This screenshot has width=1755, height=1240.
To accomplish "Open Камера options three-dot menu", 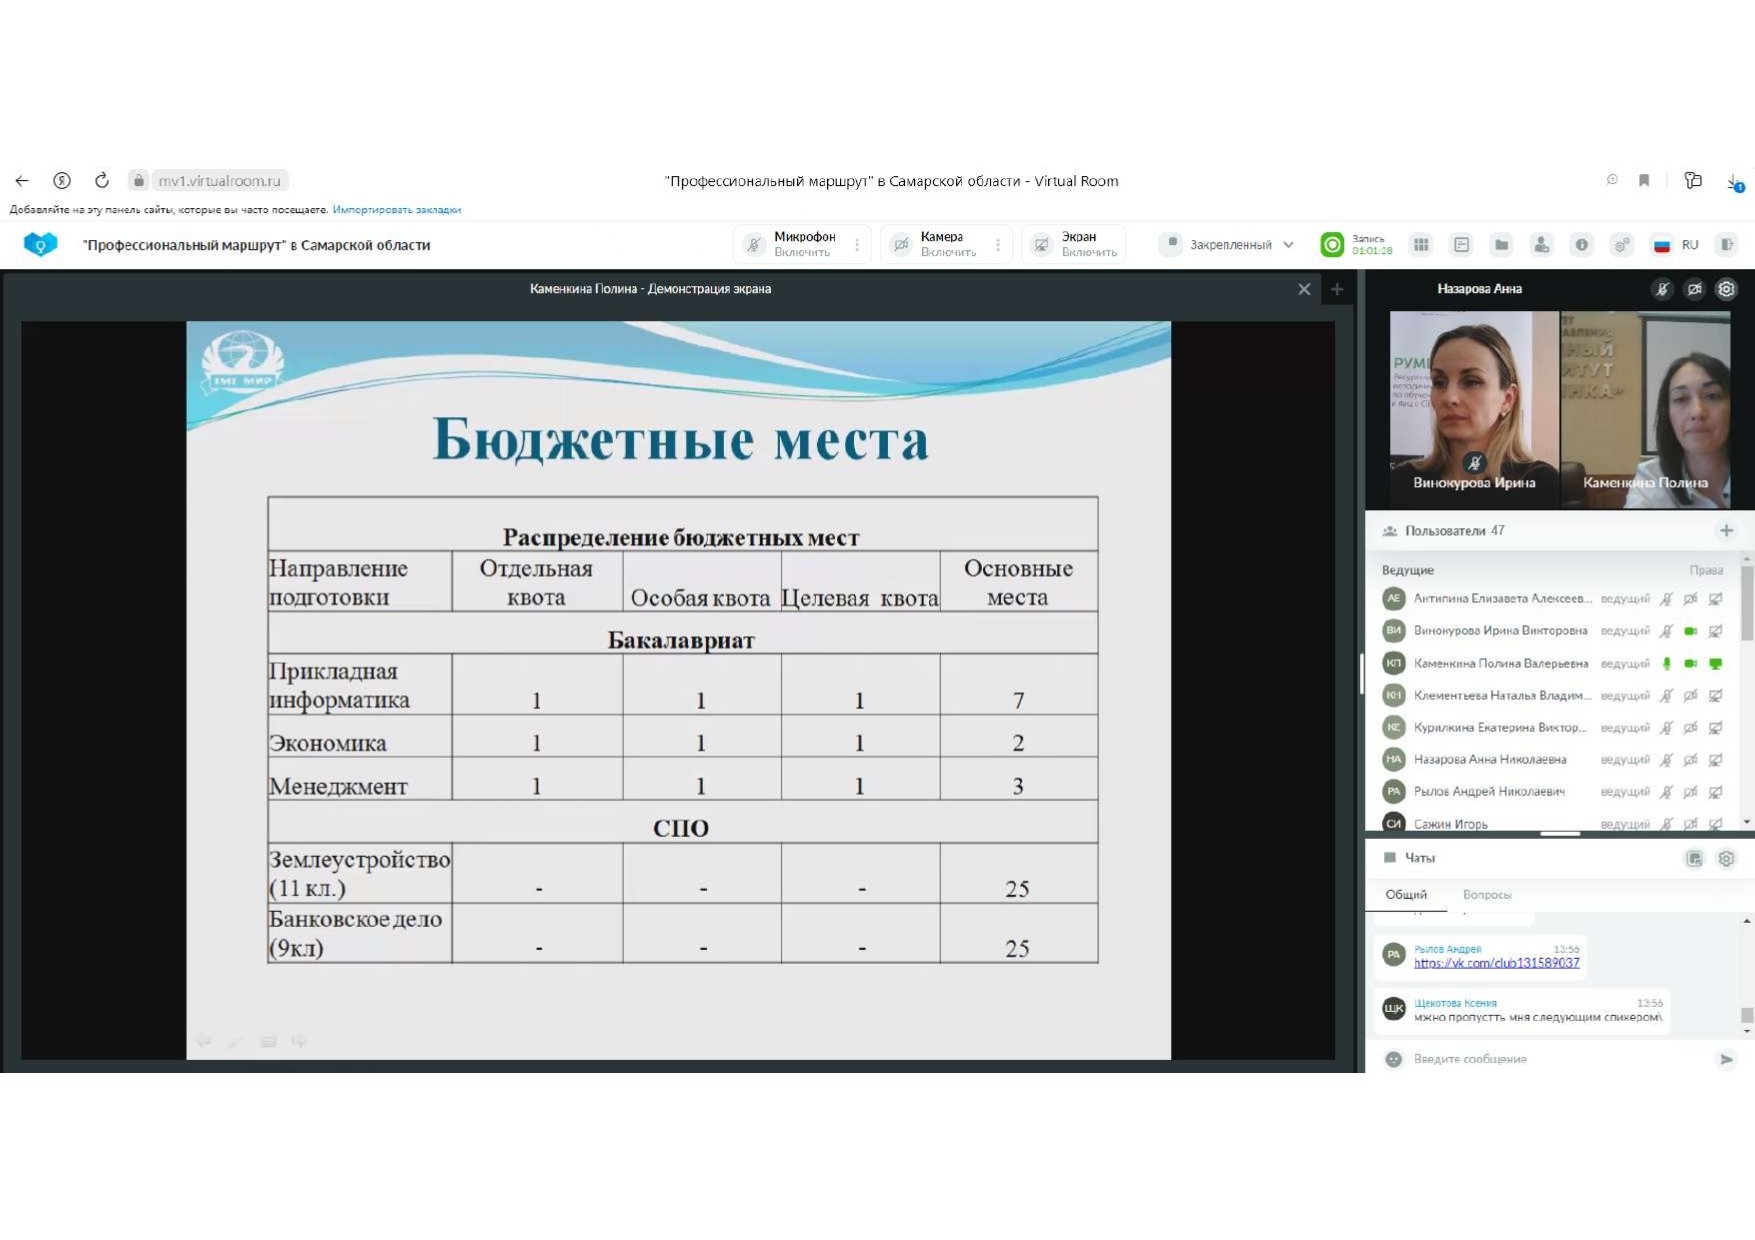I will tap(998, 245).
